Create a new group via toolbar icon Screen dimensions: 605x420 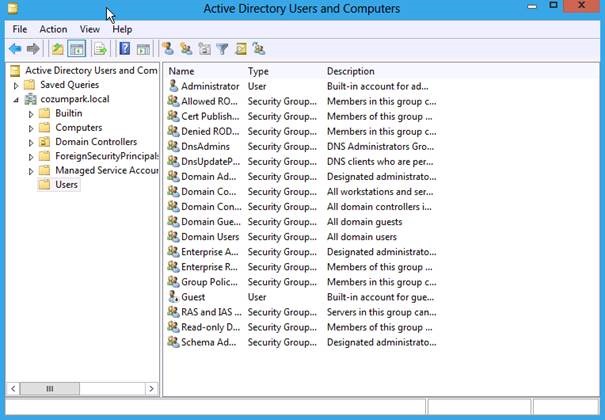coord(186,49)
